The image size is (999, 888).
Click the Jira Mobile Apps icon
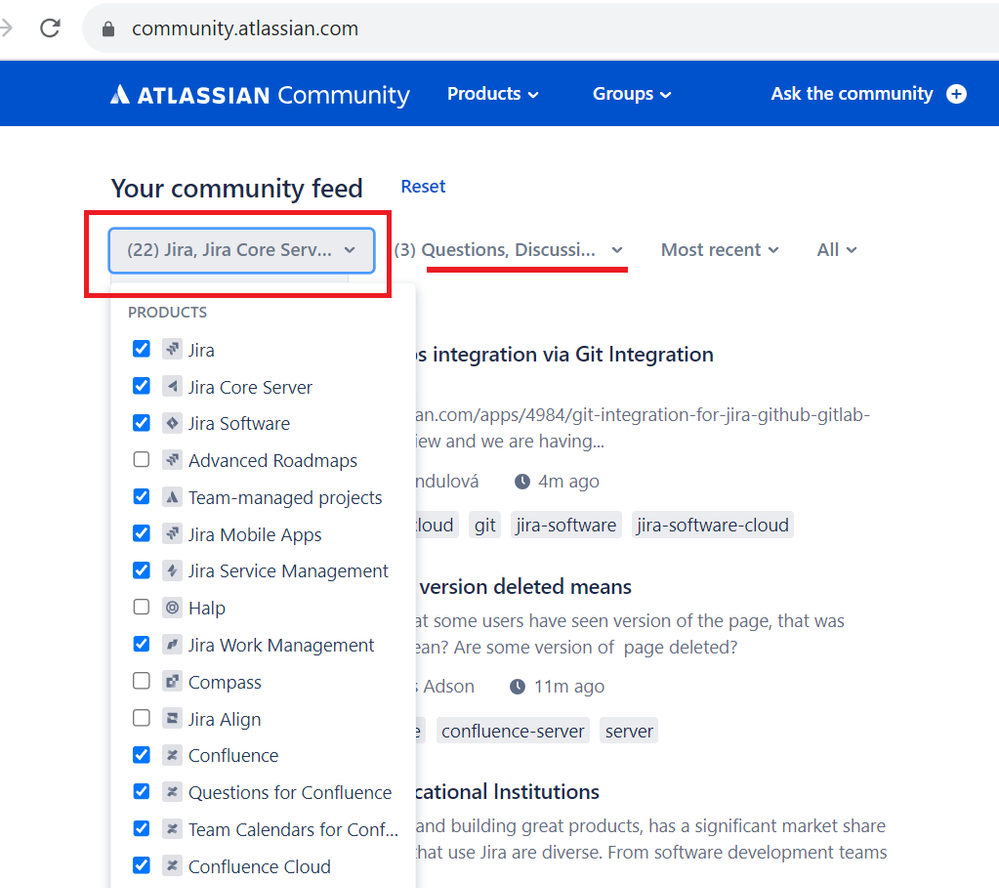click(172, 533)
